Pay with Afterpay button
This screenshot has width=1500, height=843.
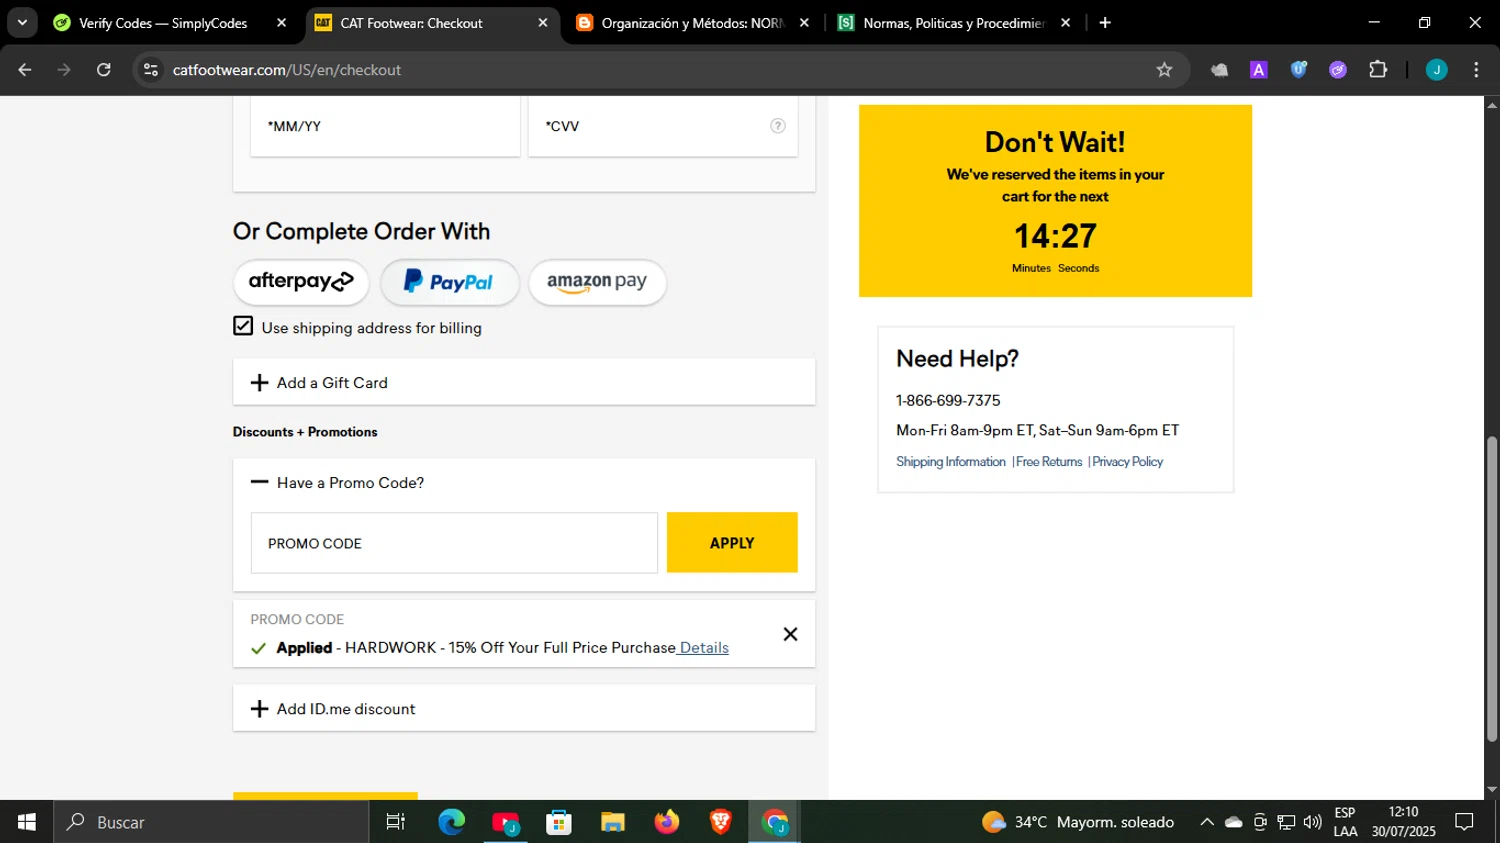301,282
